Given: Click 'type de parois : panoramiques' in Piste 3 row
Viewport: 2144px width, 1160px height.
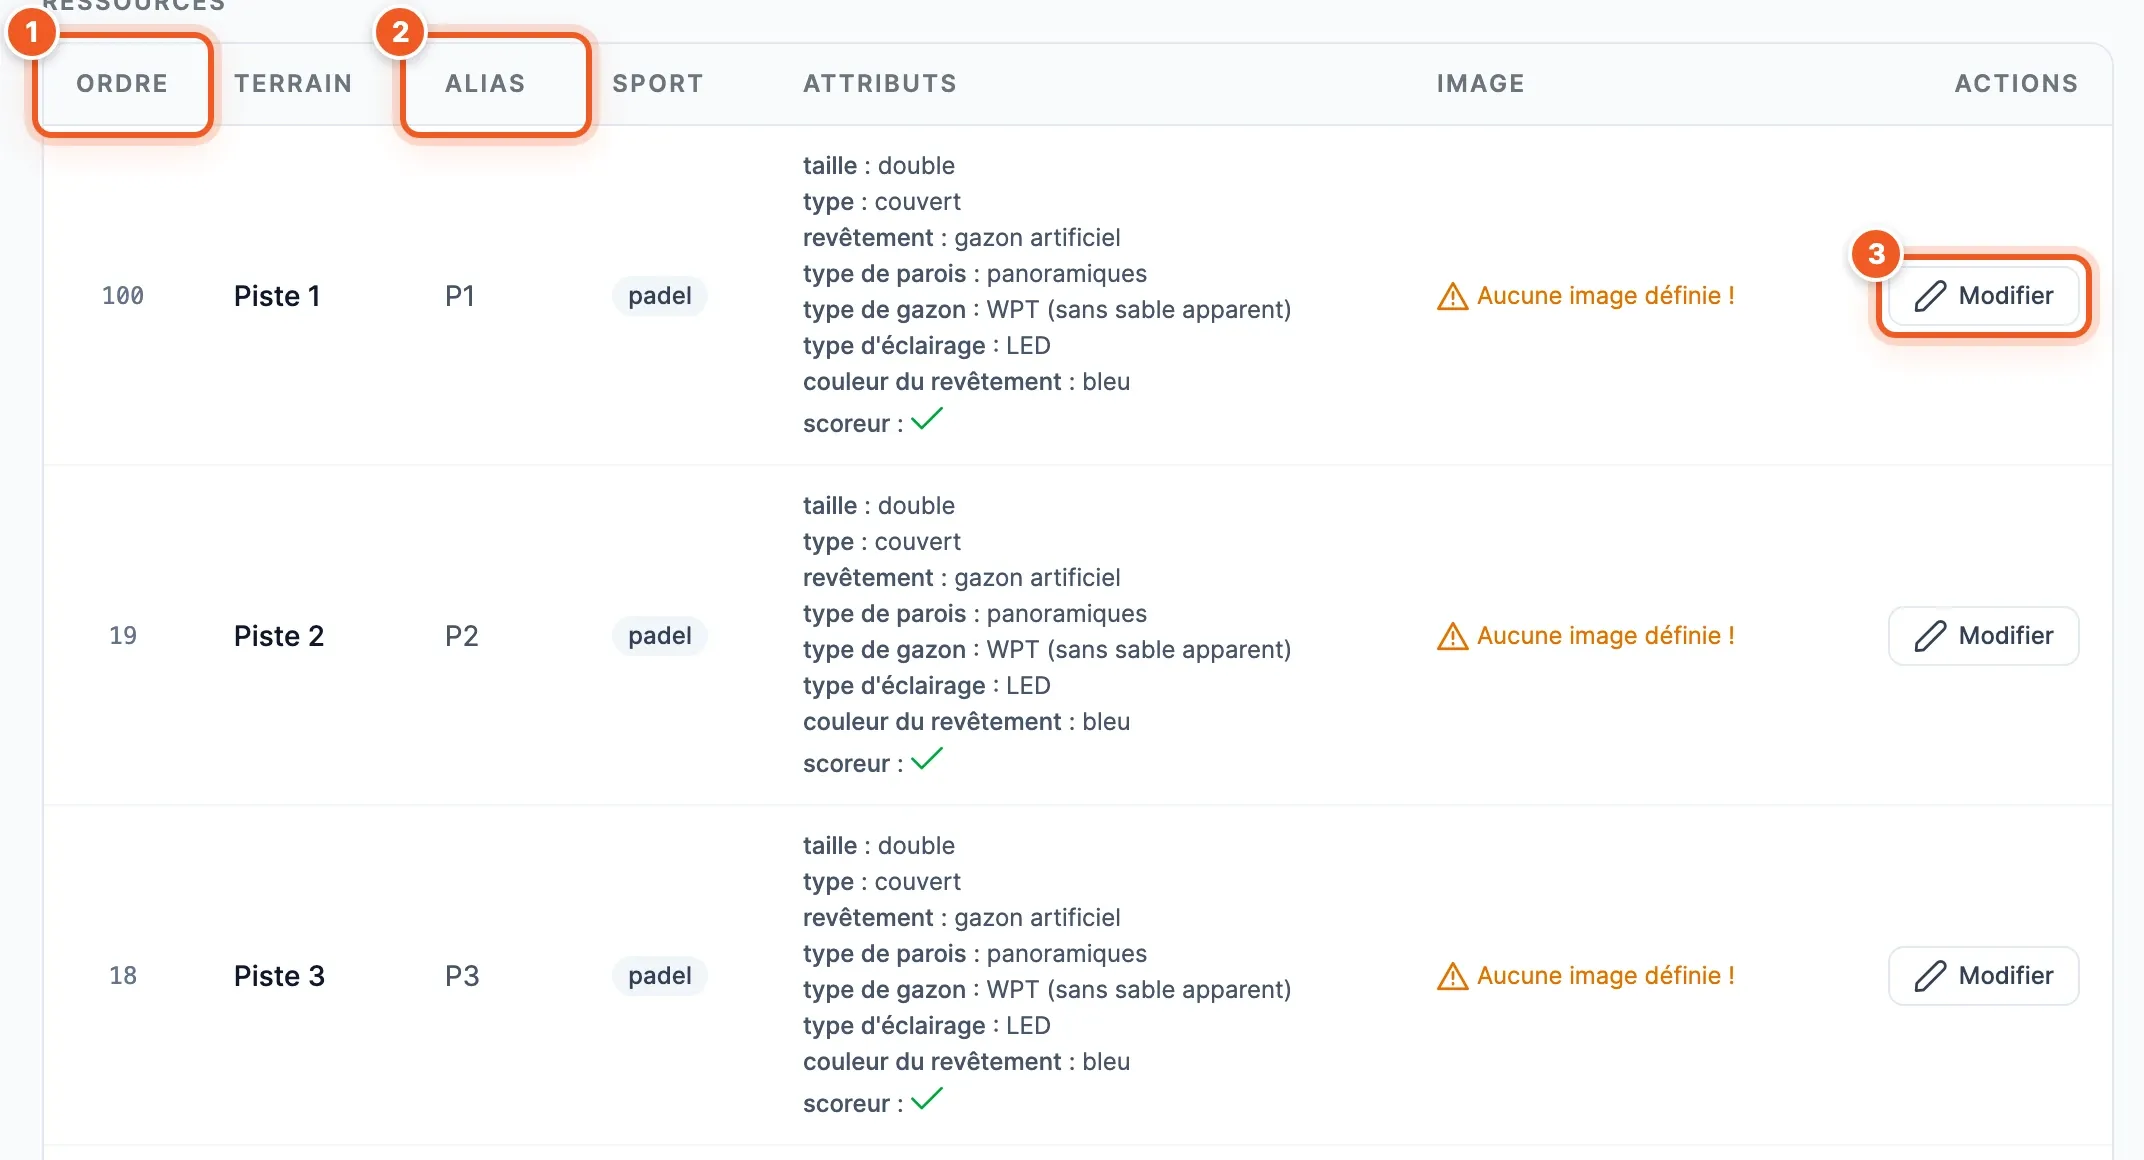Looking at the screenshot, I should (x=975, y=954).
